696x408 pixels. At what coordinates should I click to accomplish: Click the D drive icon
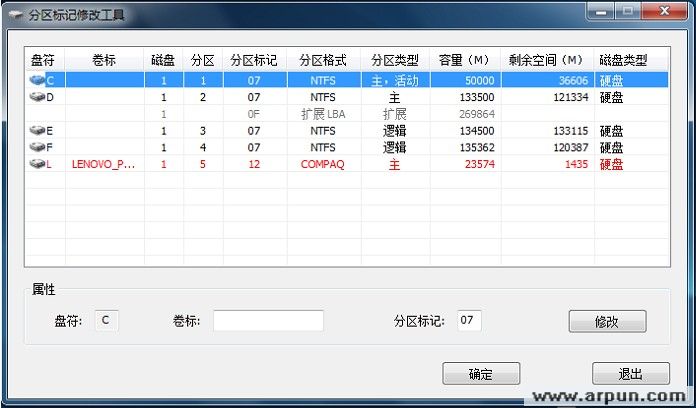click(x=37, y=97)
